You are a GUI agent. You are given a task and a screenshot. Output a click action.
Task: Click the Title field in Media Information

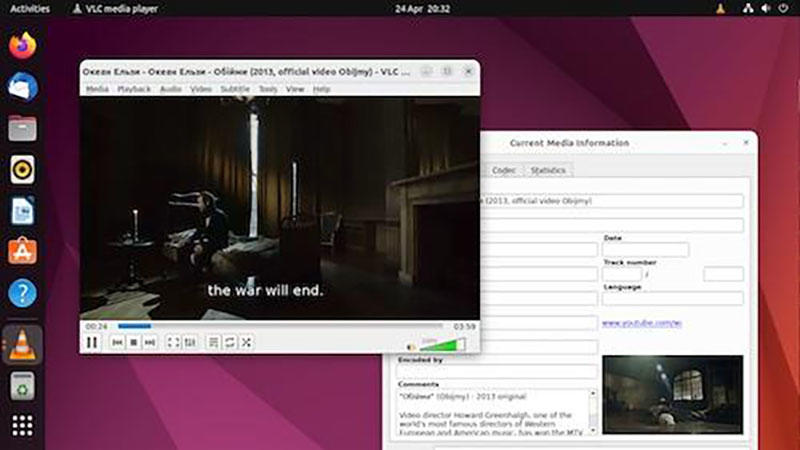[x=611, y=201]
